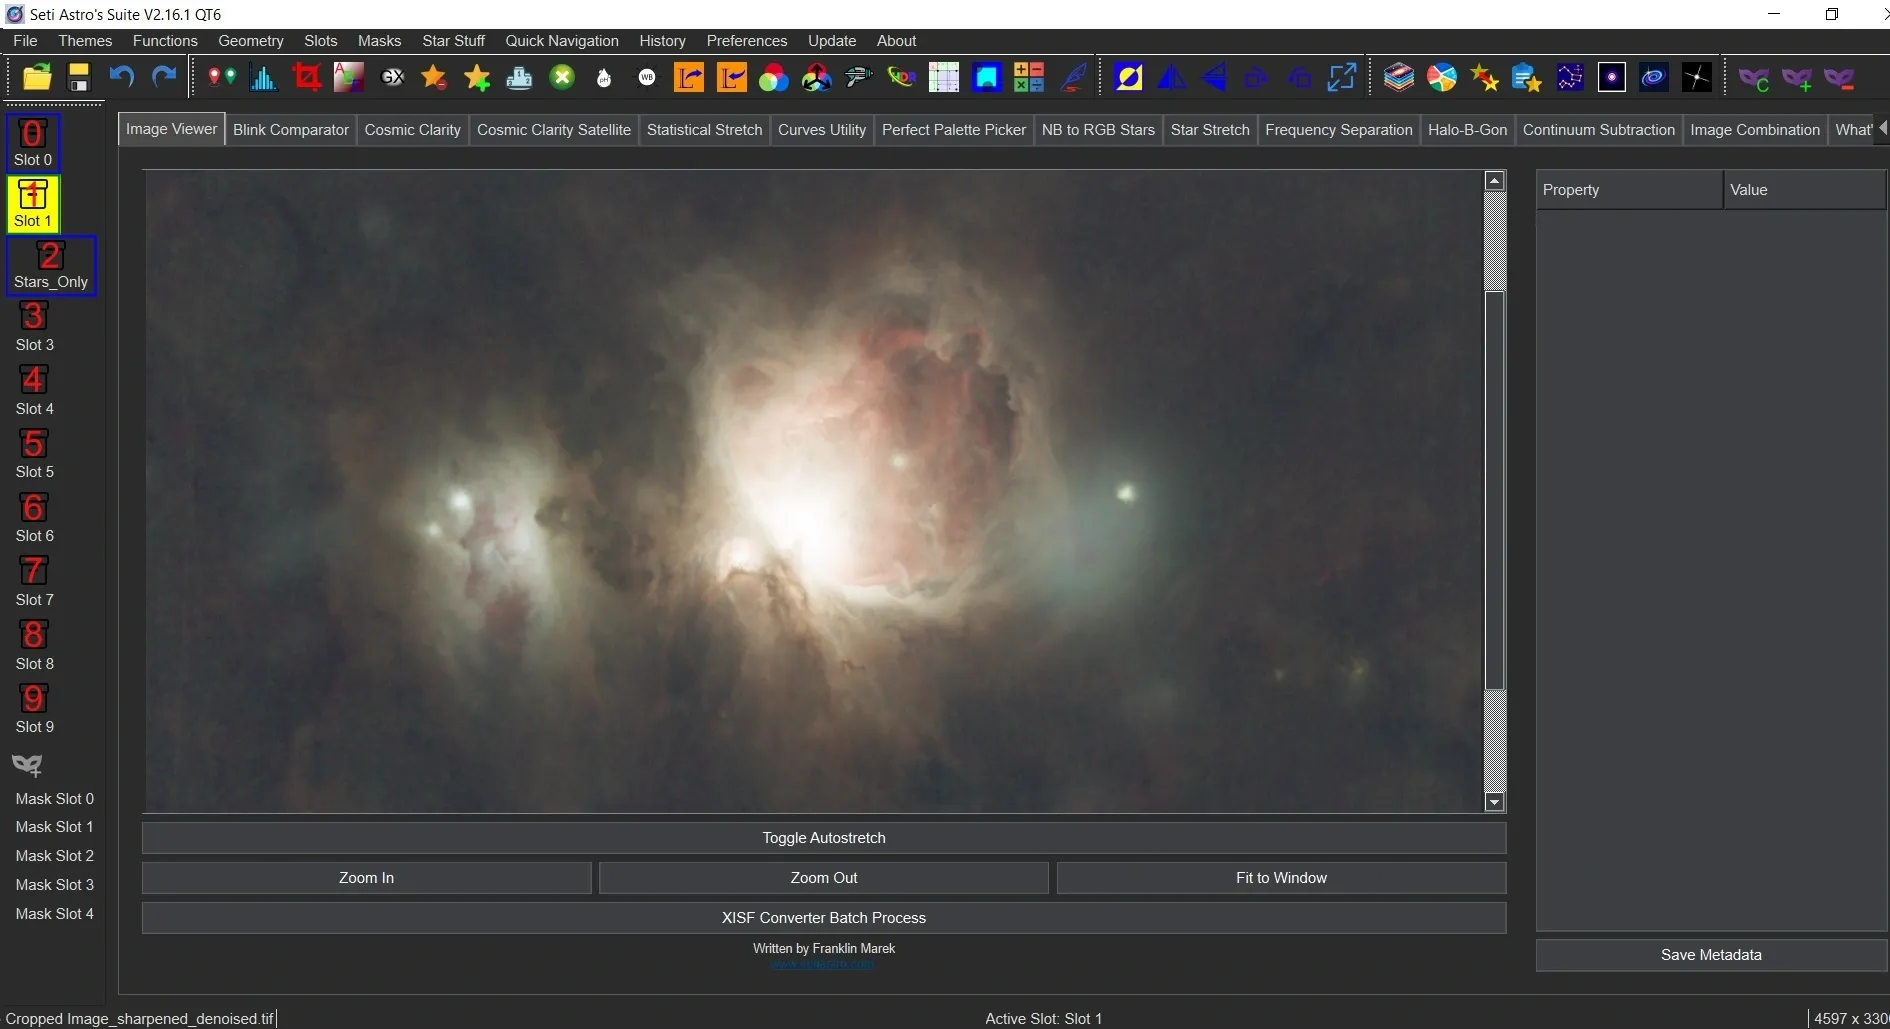Switch to the Blink Comparator tab

(x=291, y=129)
